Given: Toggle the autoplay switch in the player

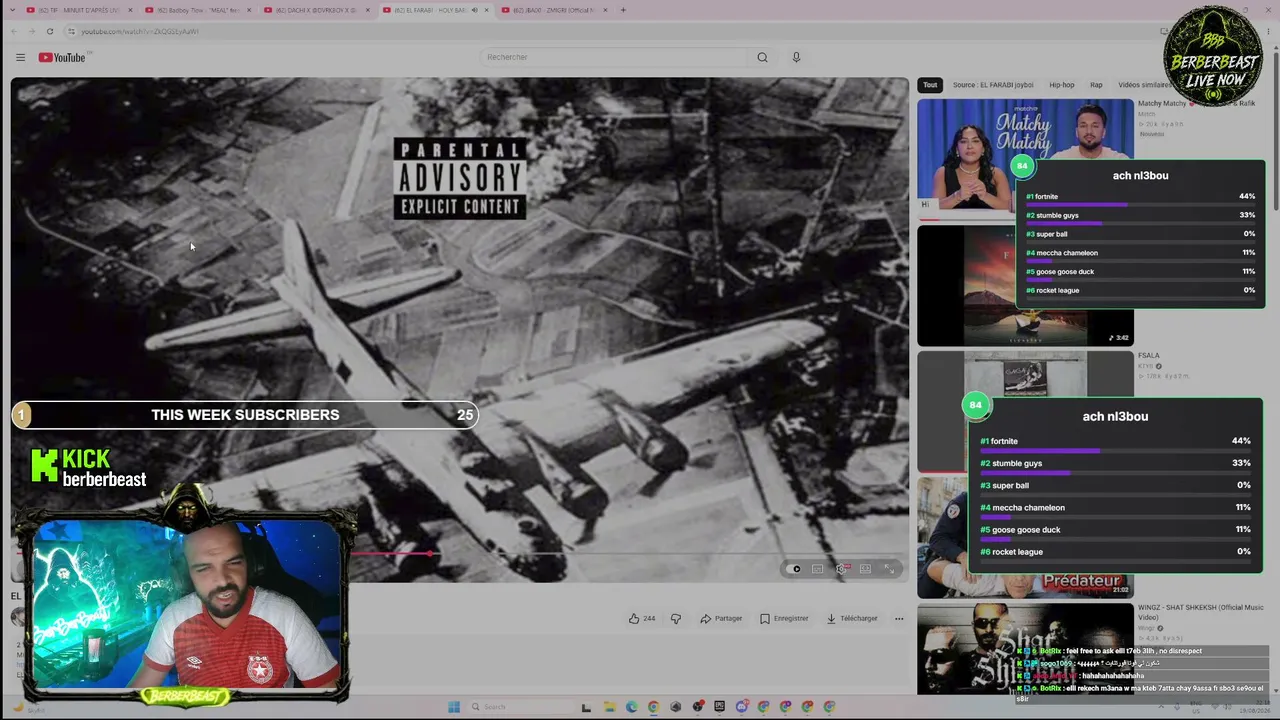Looking at the screenshot, I should 795,569.
